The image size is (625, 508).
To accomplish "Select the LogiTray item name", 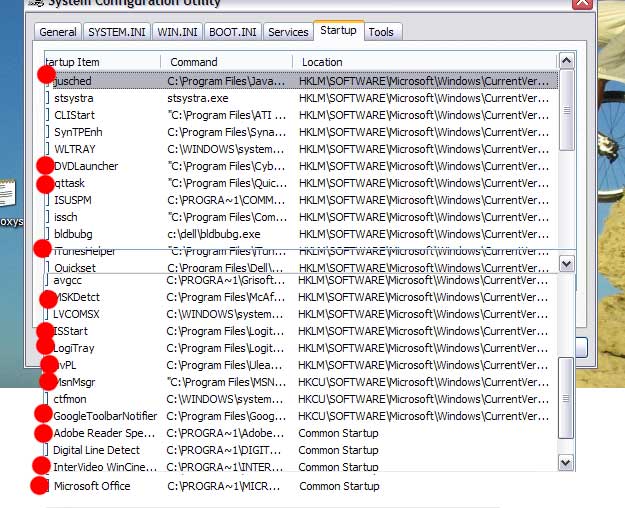I will click(x=74, y=348).
